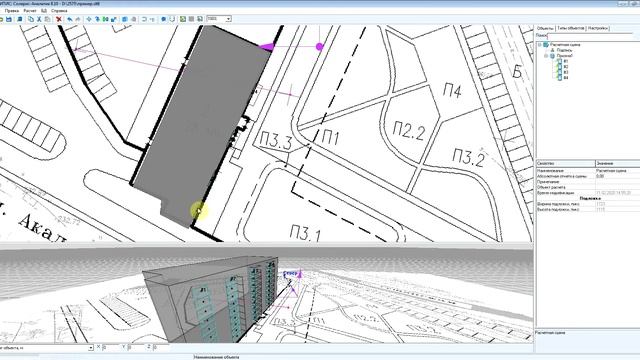Open the Правка menu
640x360 pixels.
(12, 11)
